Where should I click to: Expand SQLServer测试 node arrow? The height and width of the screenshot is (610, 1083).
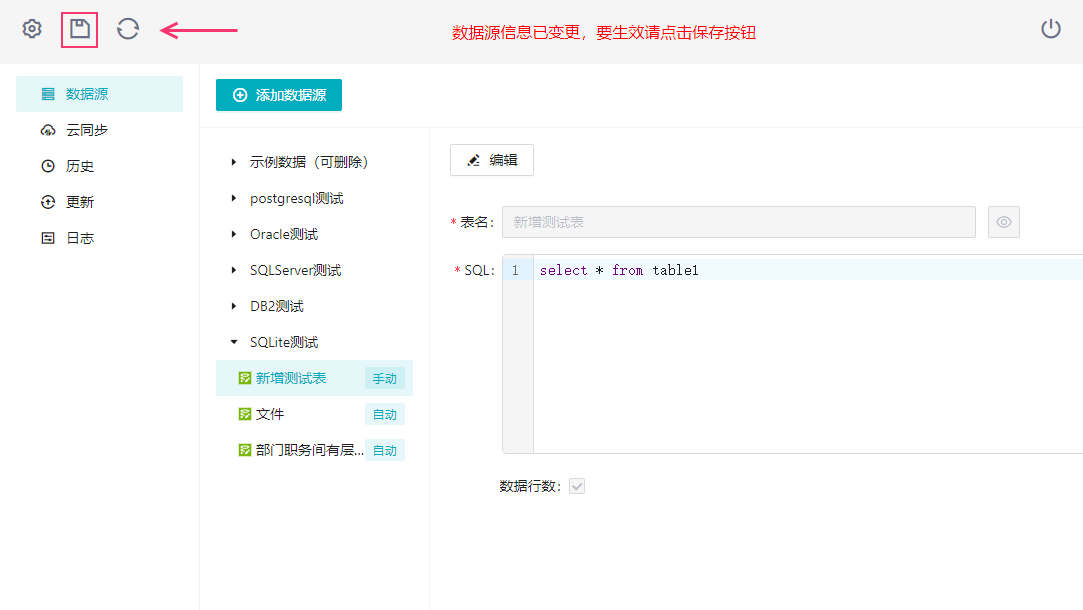pos(233,270)
